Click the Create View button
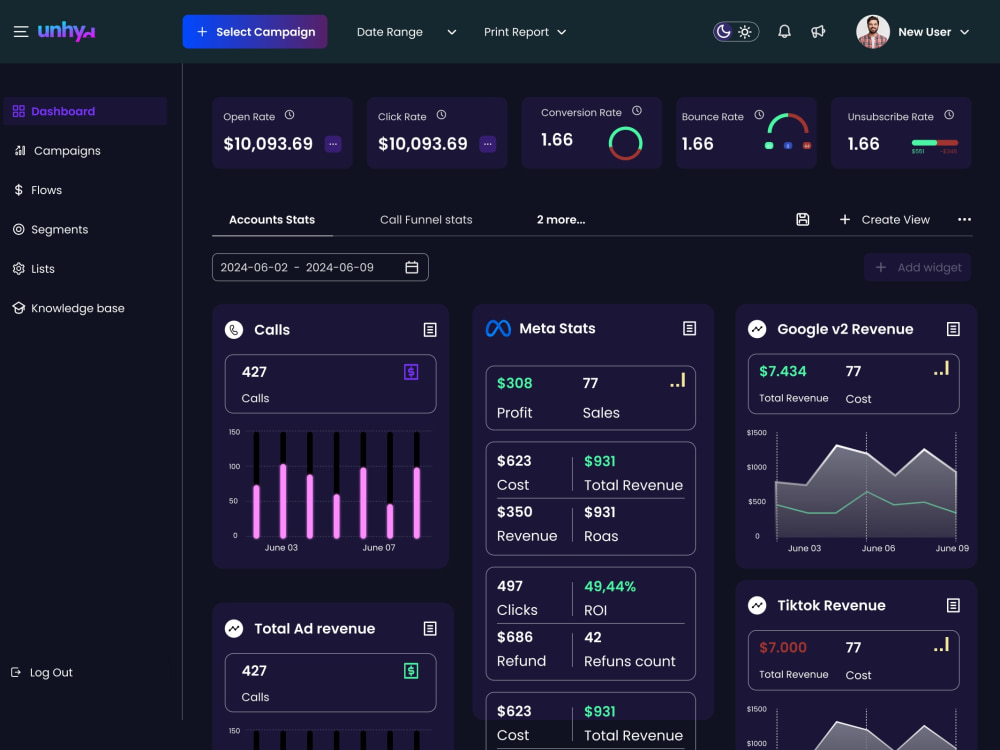The image size is (1000, 750). click(885, 219)
